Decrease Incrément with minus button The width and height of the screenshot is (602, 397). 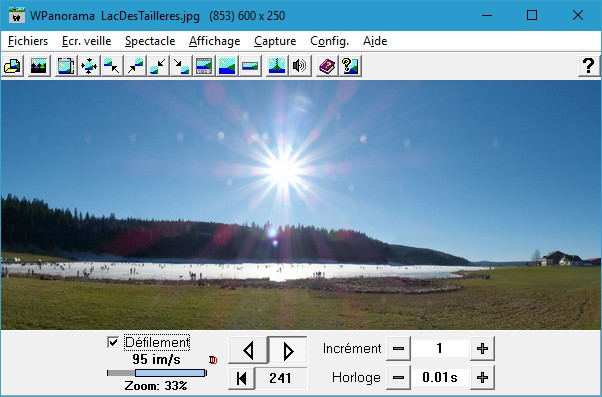point(398,349)
